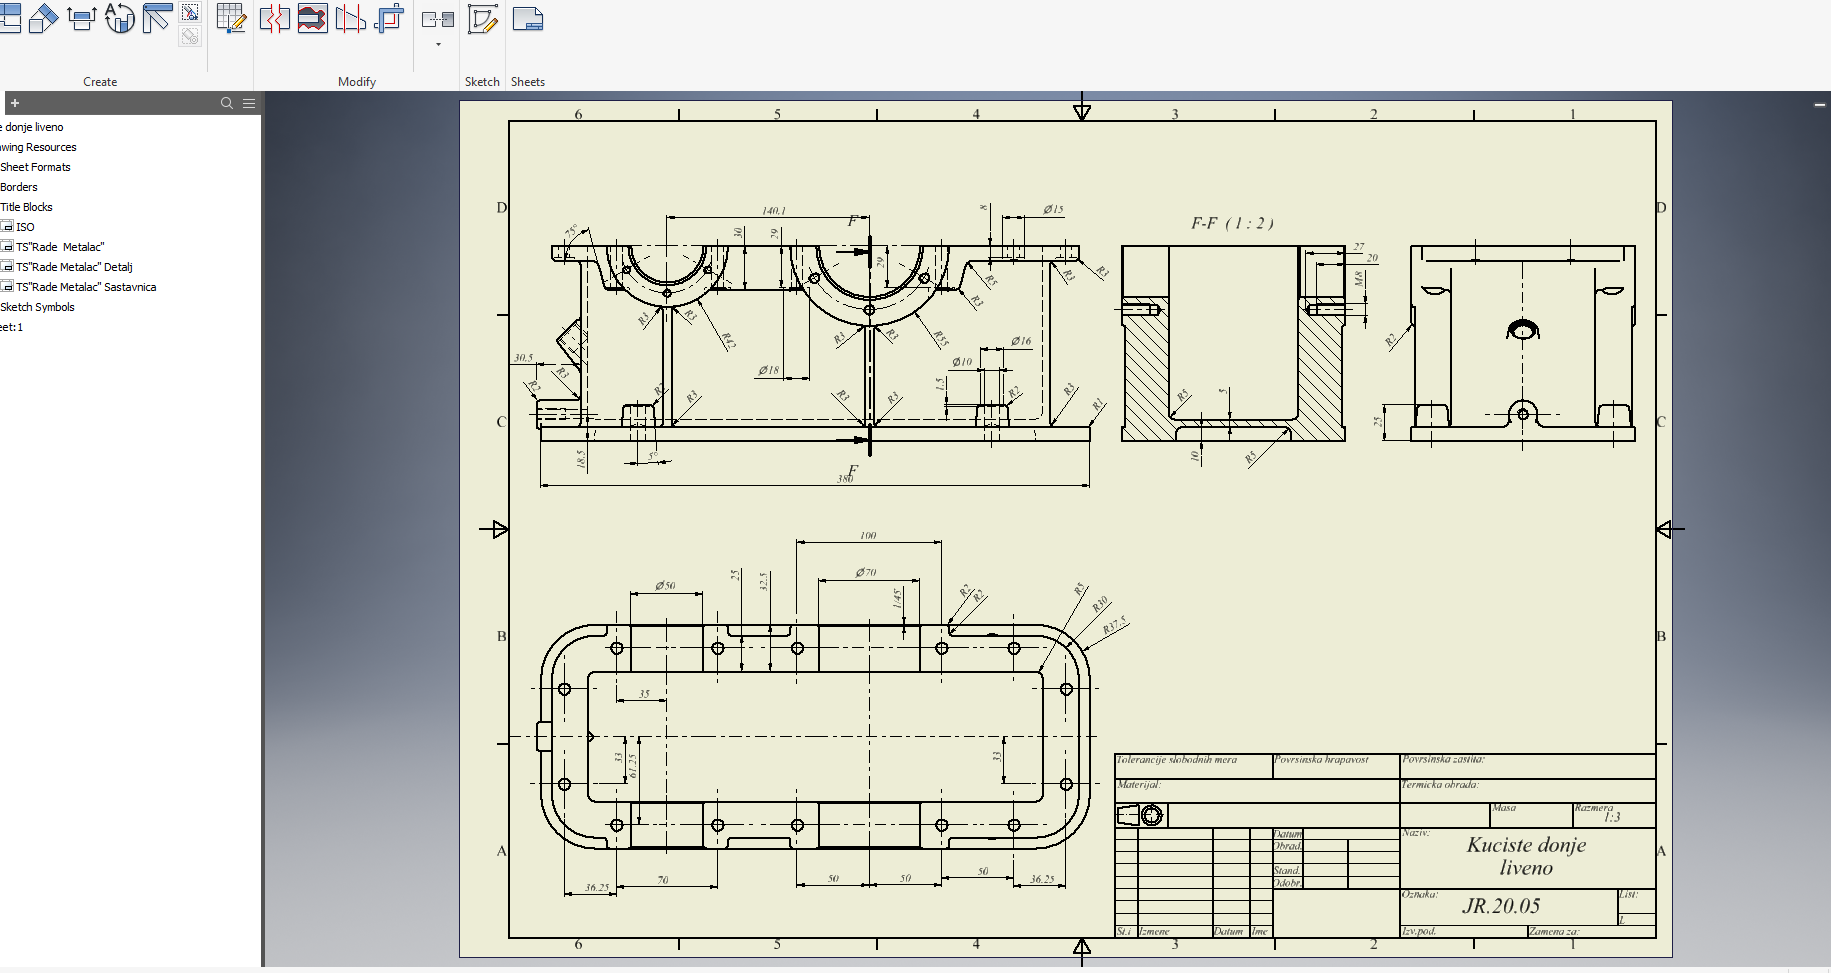
Task: Click the hatched F-F section view
Action: click(1233, 343)
